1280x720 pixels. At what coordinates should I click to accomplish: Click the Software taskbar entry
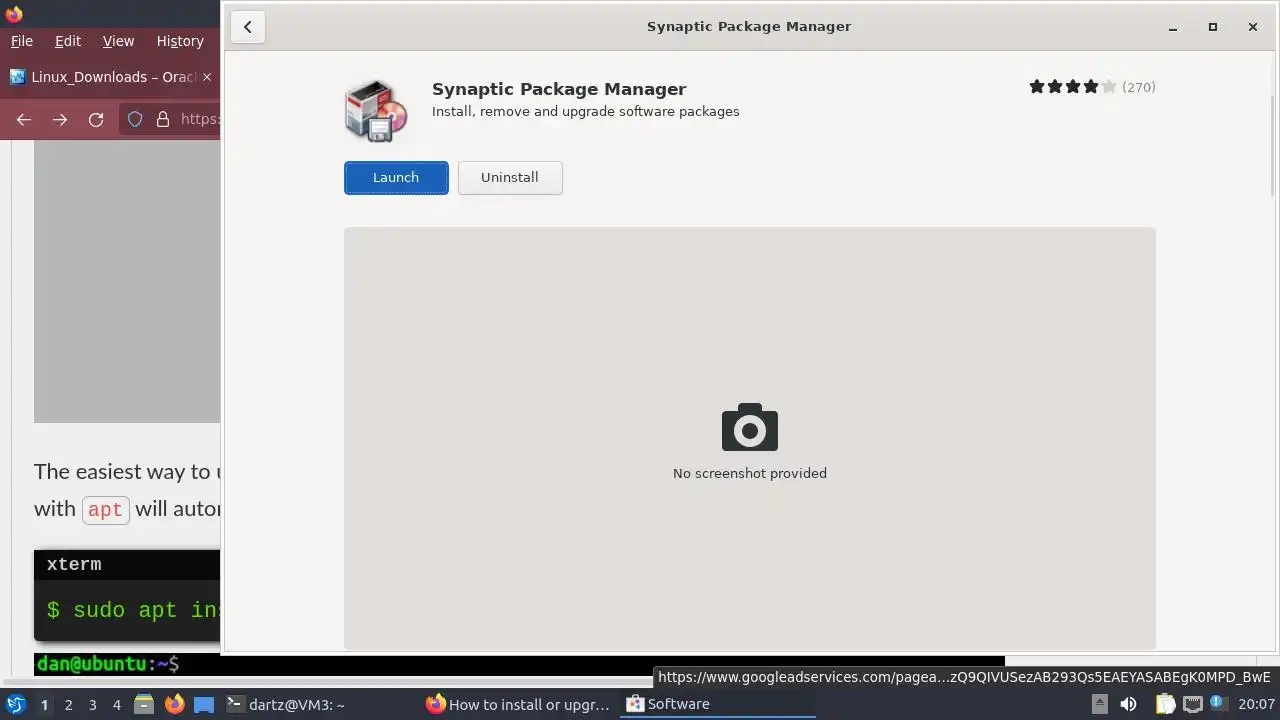718,704
